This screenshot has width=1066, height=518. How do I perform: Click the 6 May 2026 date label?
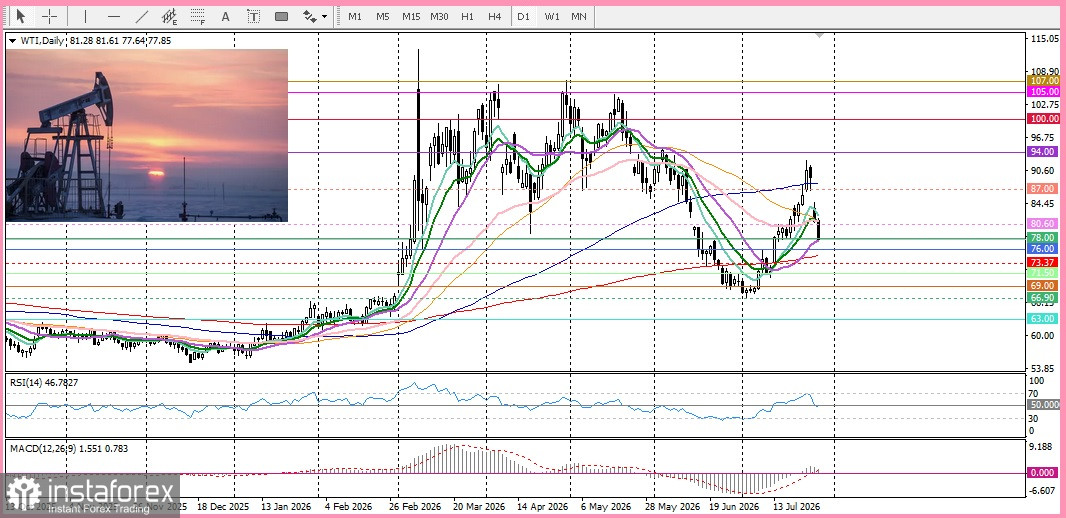point(606,507)
